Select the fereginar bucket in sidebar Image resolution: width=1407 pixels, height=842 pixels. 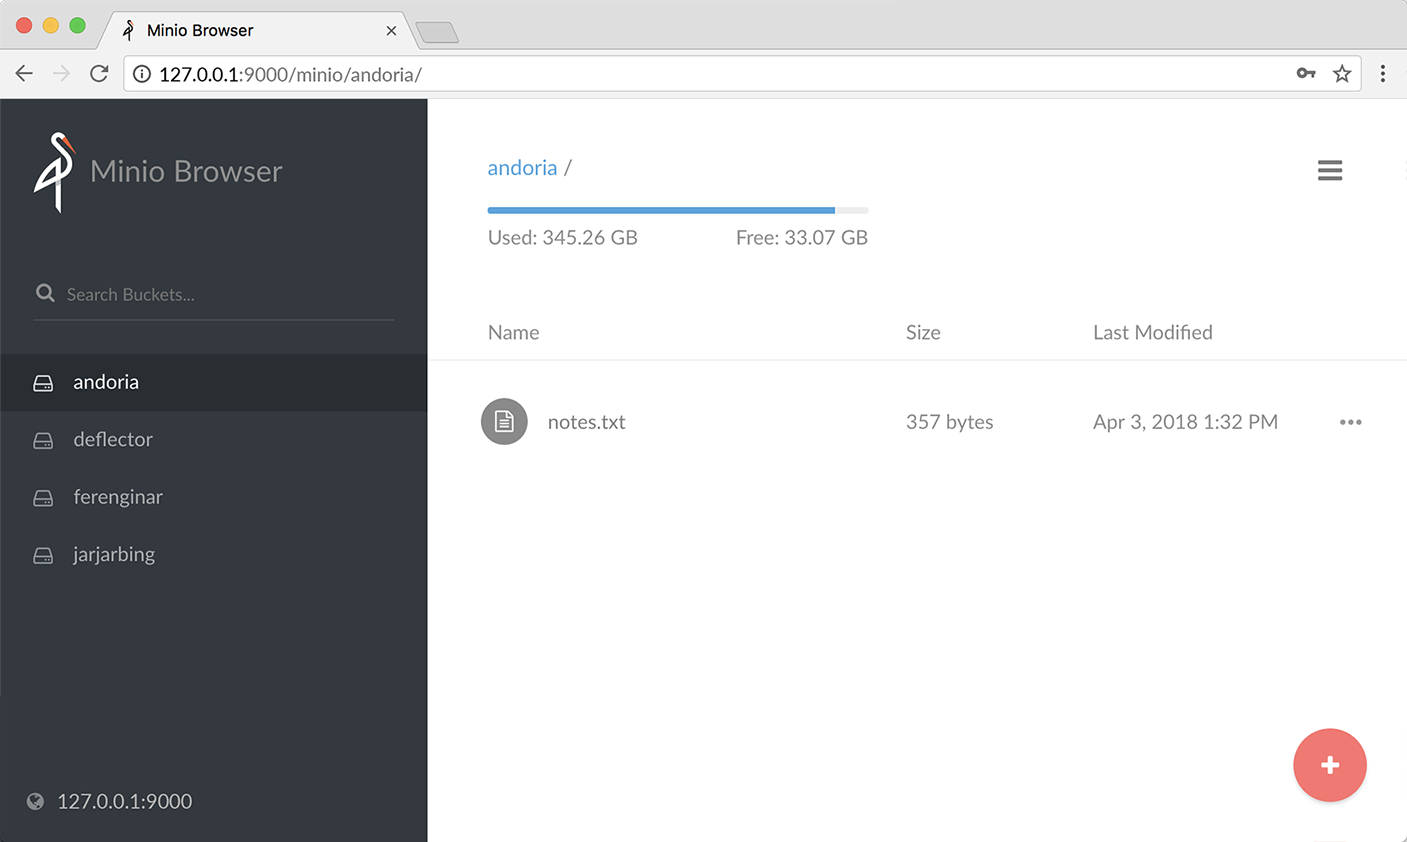click(117, 497)
